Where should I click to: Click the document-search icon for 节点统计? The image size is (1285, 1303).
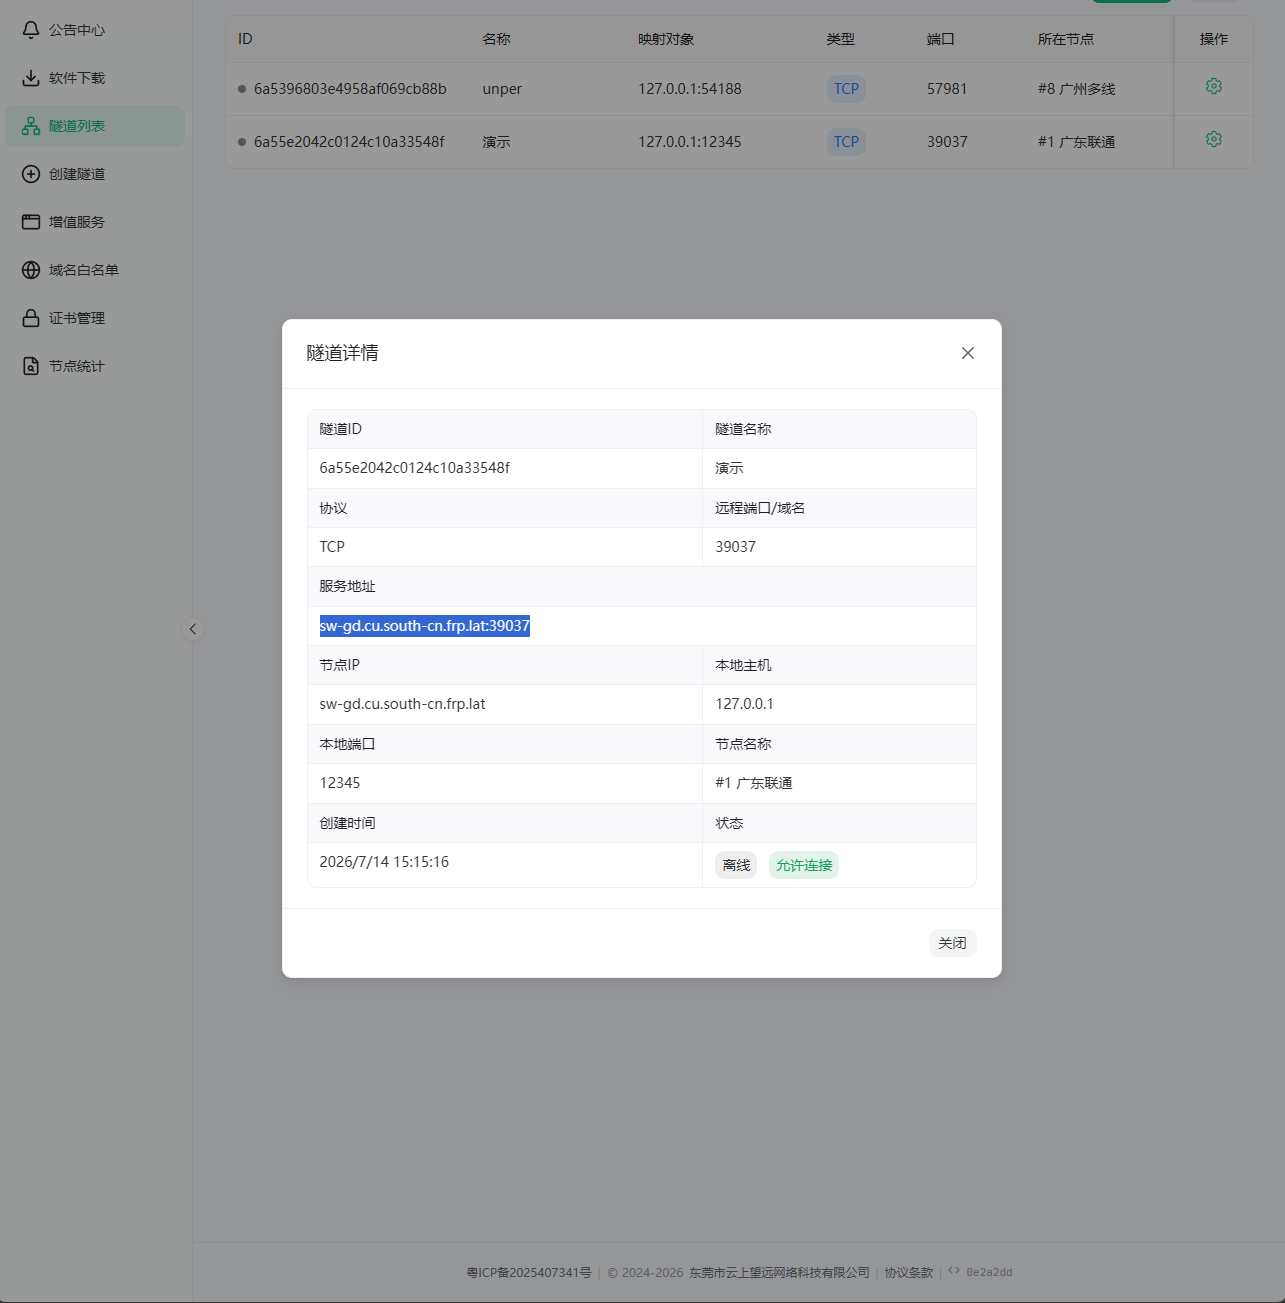[x=31, y=366]
